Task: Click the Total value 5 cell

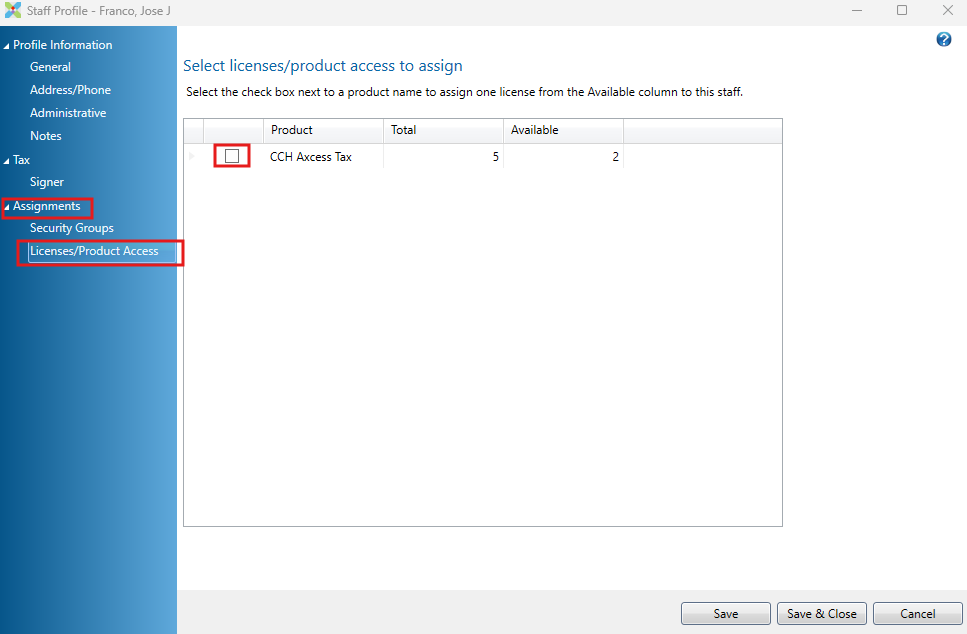Action: (x=443, y=157)
